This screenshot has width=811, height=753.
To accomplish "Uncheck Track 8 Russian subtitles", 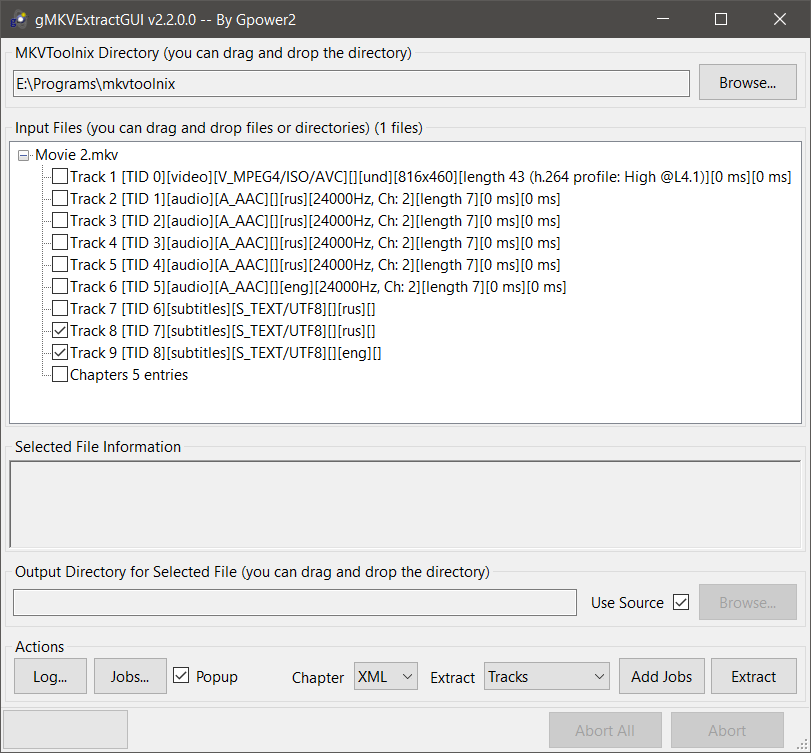I will click(x=60, y=331).
